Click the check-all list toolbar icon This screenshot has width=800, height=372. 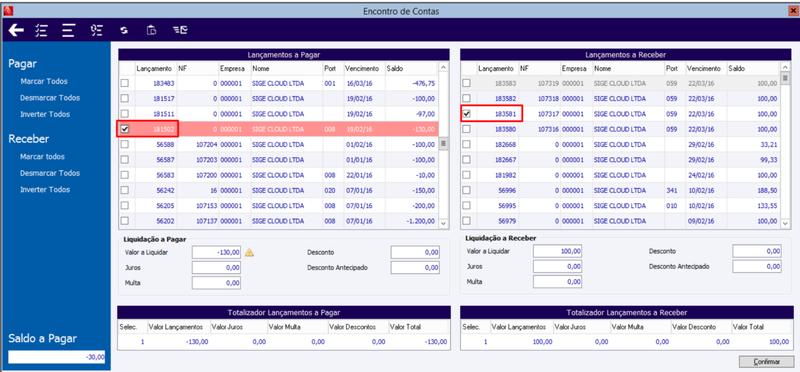click(x=41, y=31)
